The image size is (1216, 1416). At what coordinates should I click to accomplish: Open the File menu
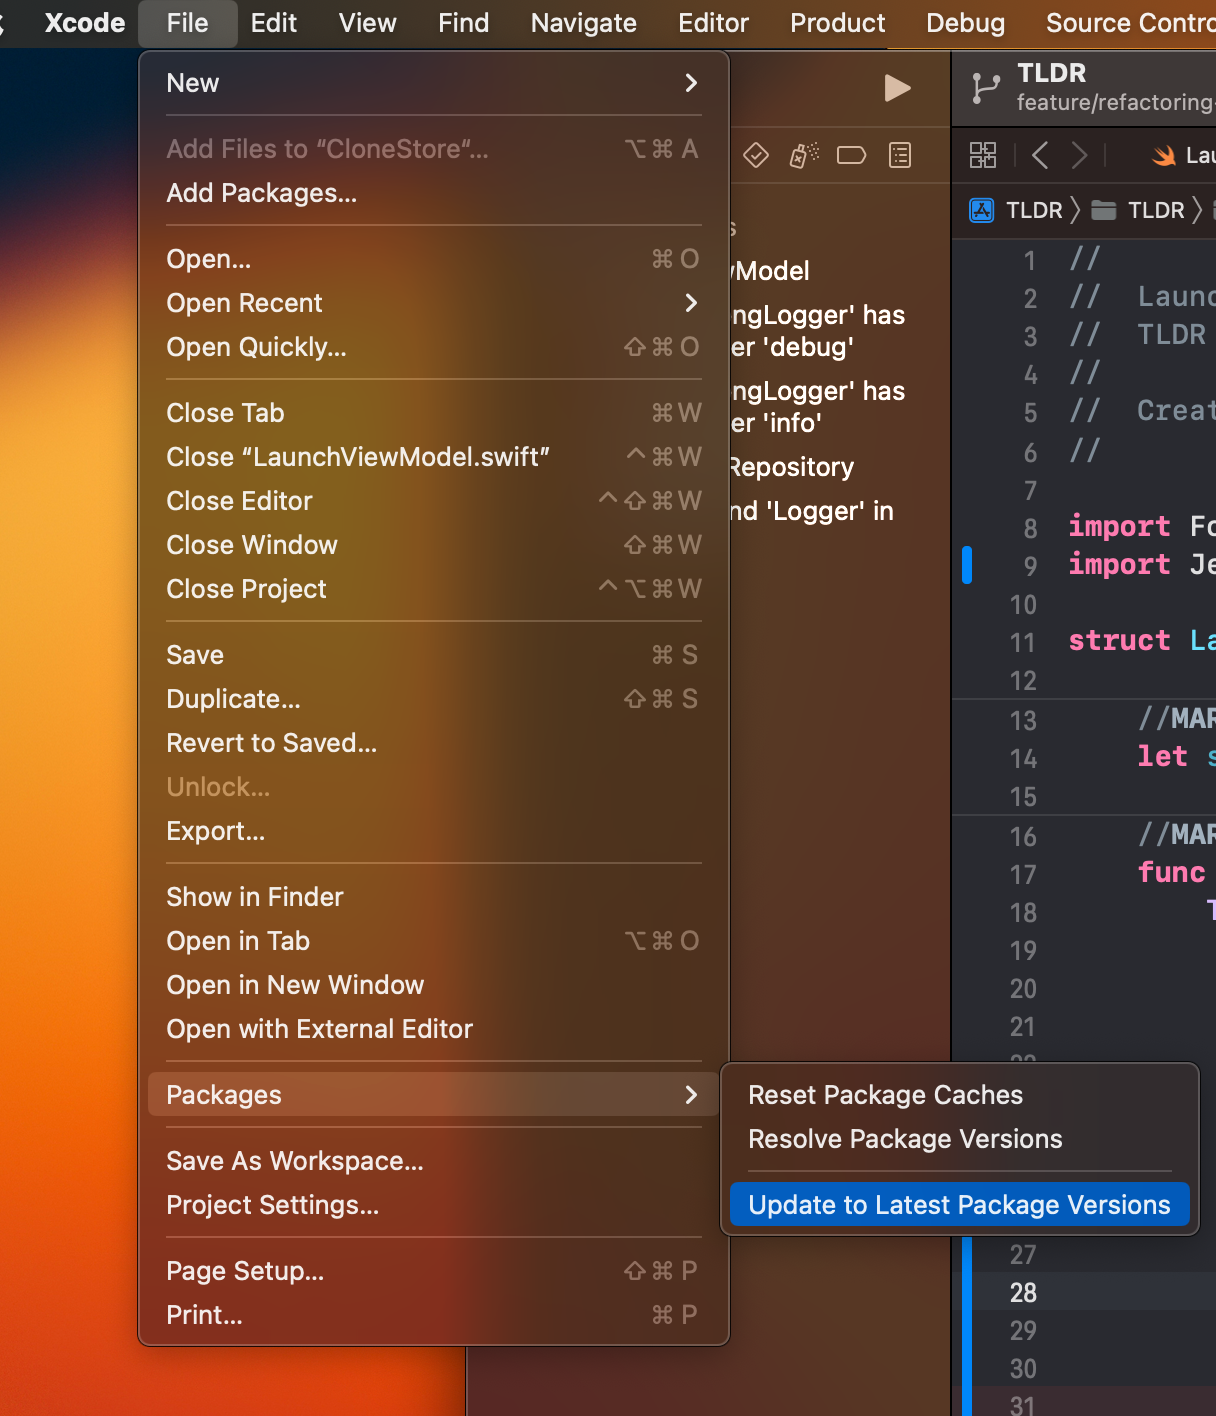(x=188, y=23)
